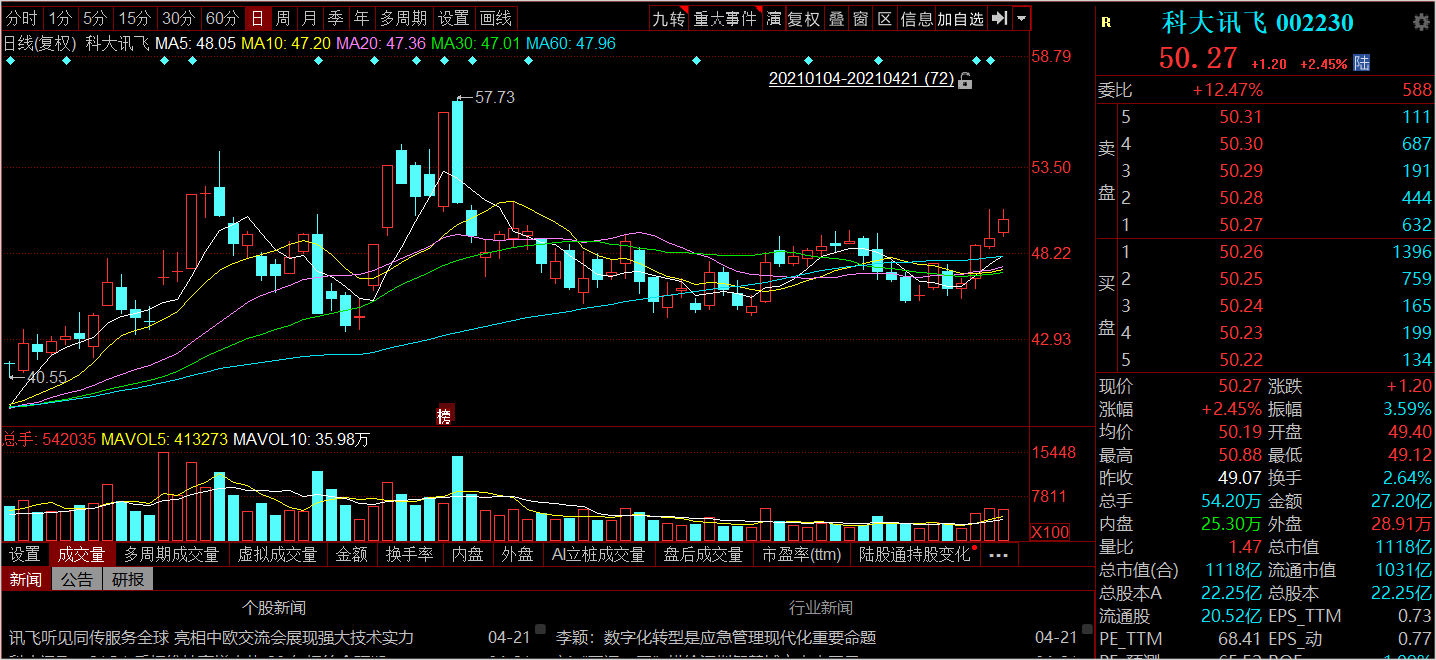Click the MA5: 48.05 legend label
Screen dimensions: 1436x660
point(196,43)
